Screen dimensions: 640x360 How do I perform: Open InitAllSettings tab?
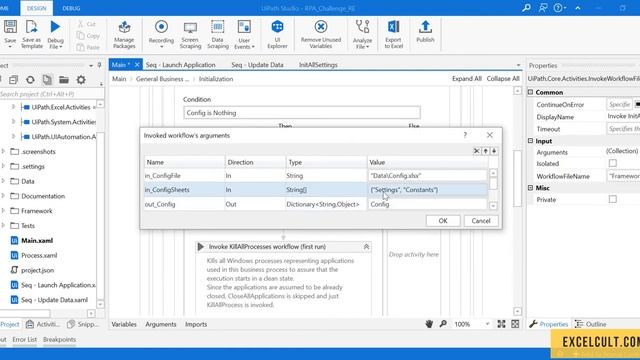pos(318,65)
